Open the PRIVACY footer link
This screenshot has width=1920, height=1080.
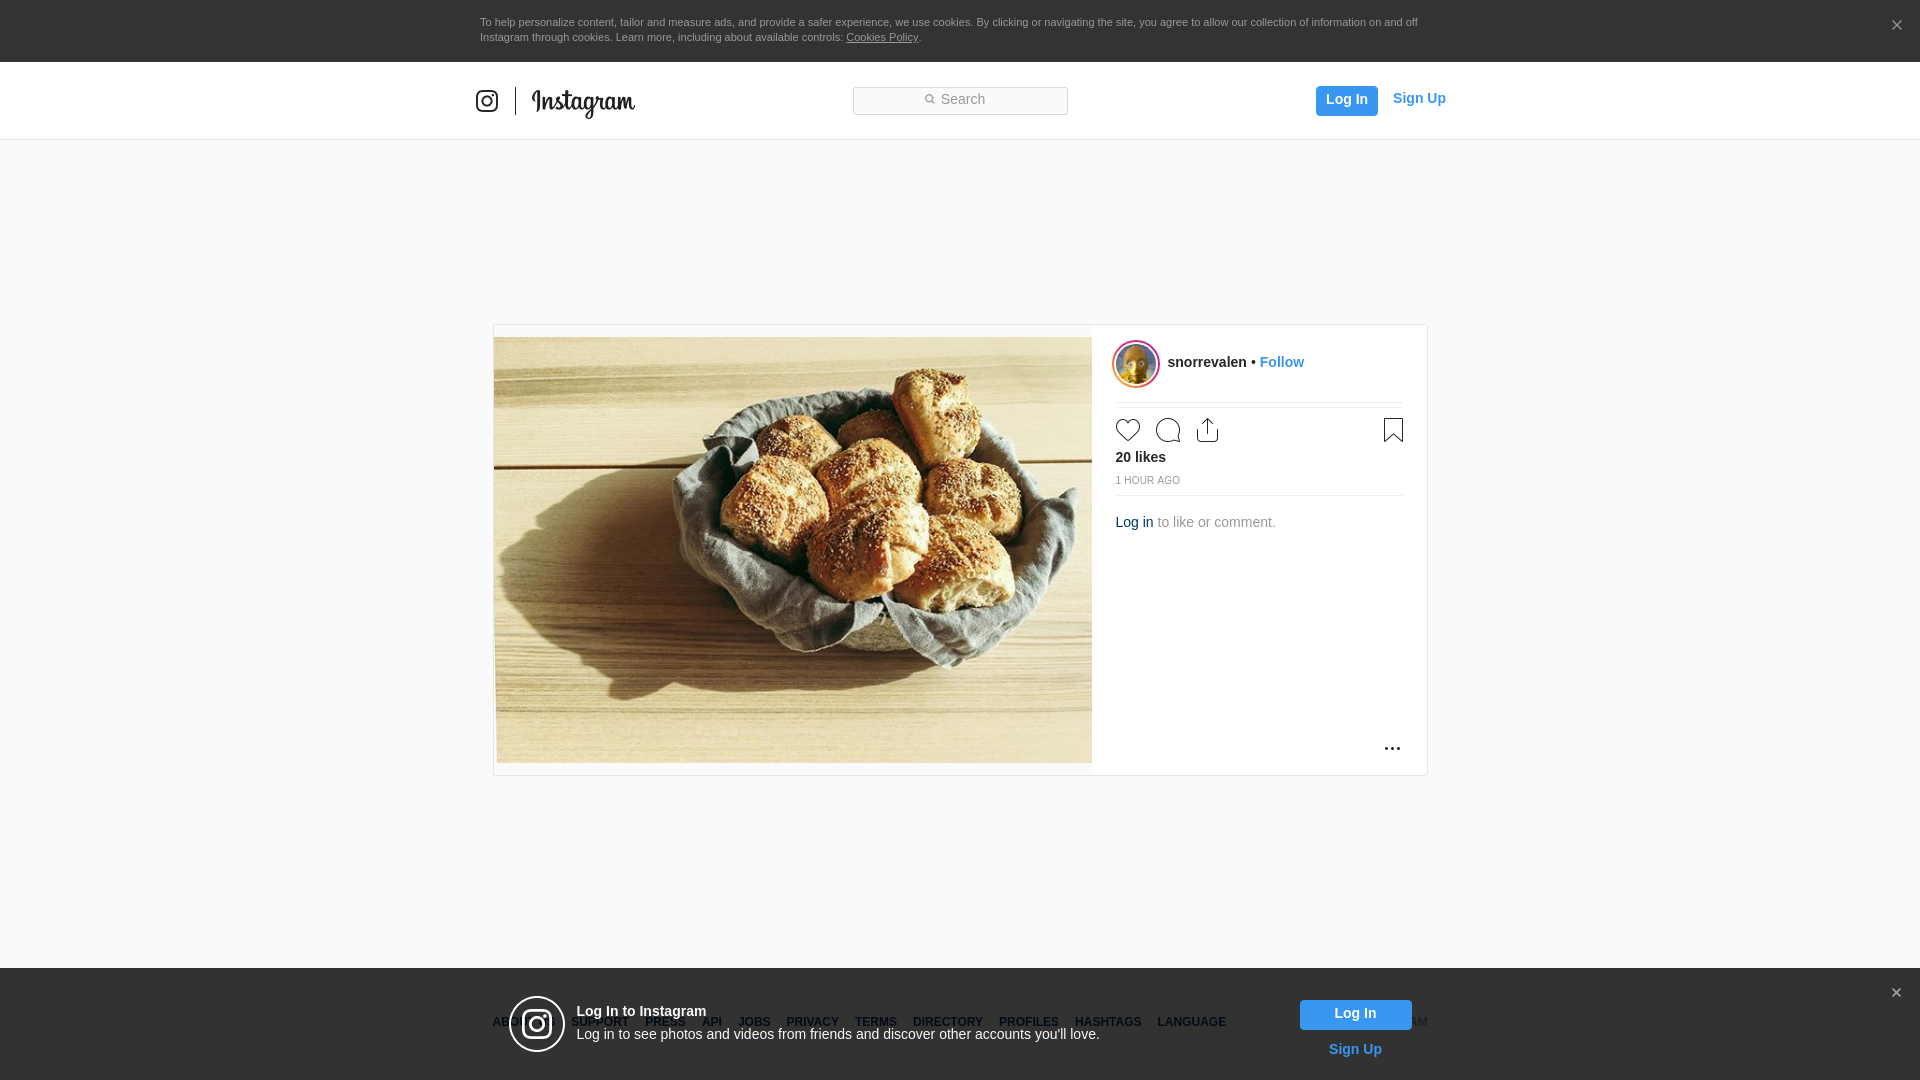812,1022
